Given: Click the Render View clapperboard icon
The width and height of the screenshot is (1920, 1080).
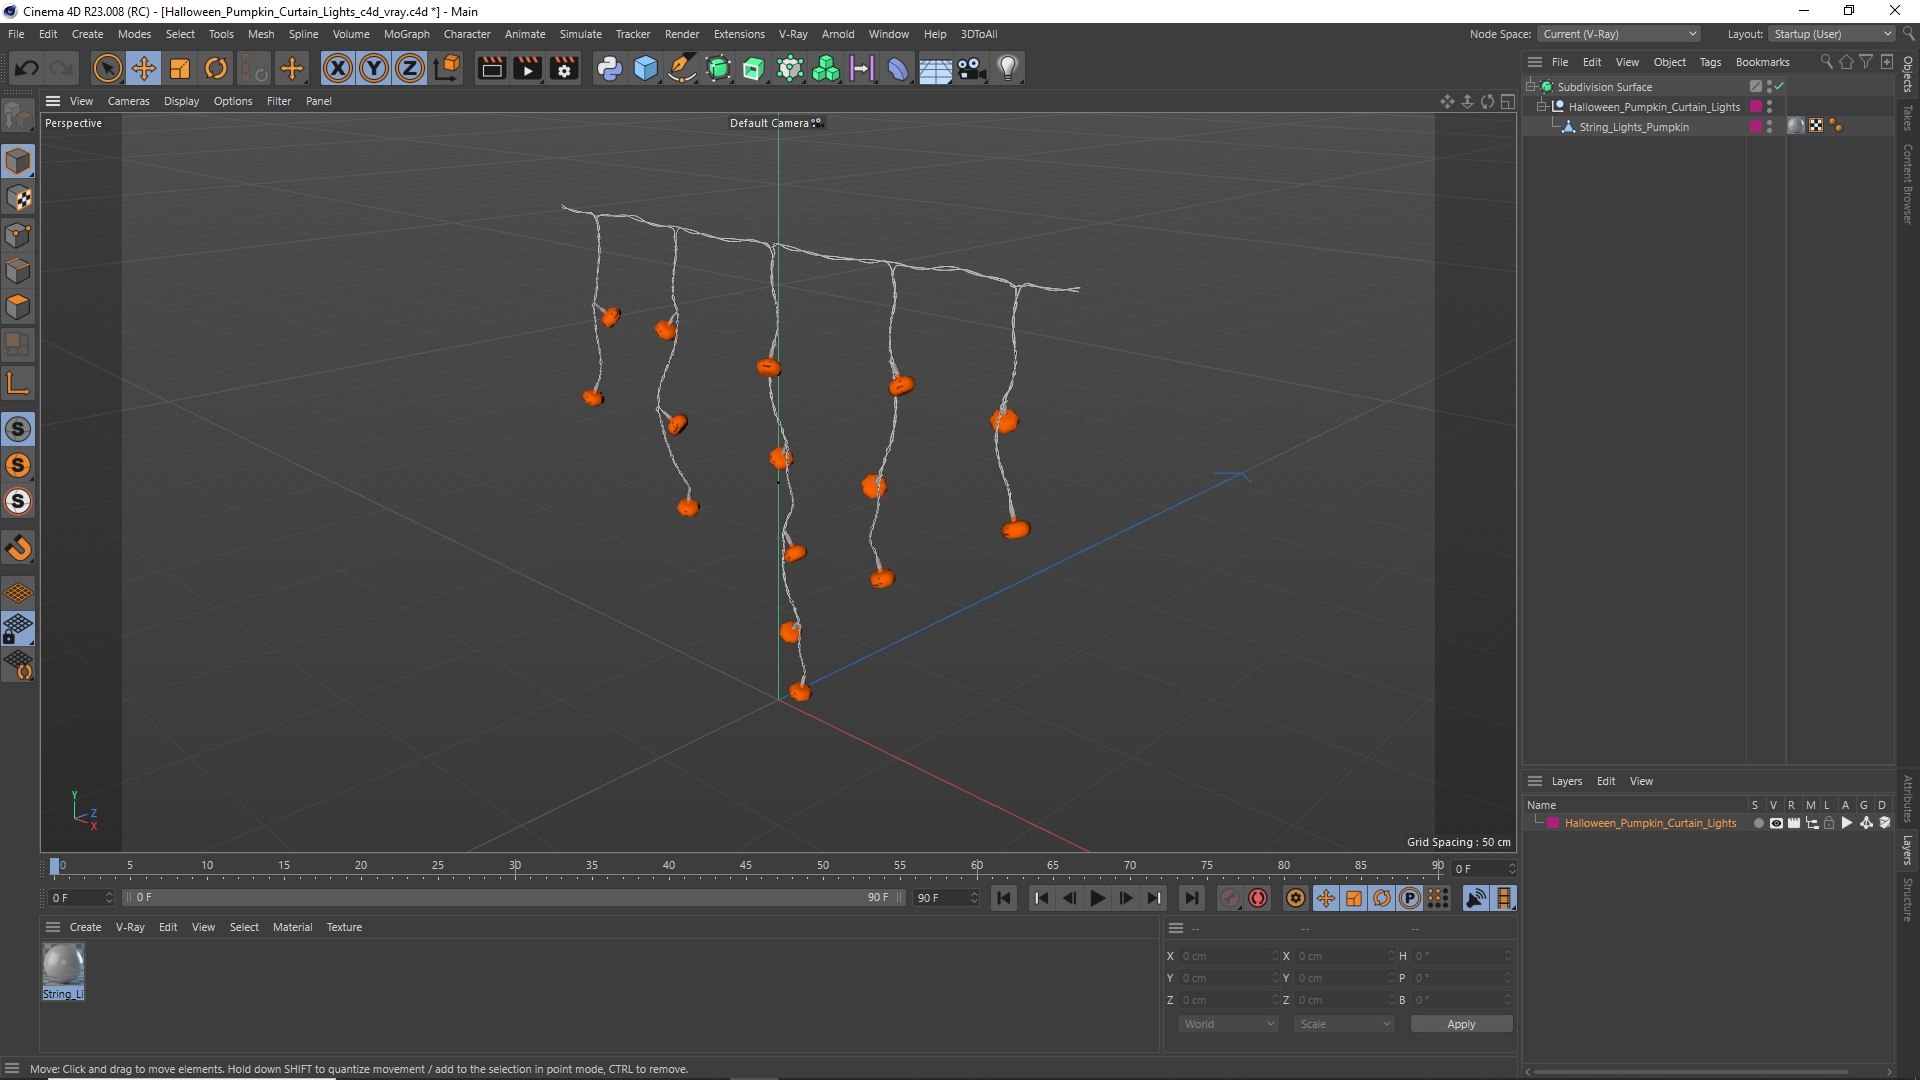Looking at the screenshot, I should 491,68.
